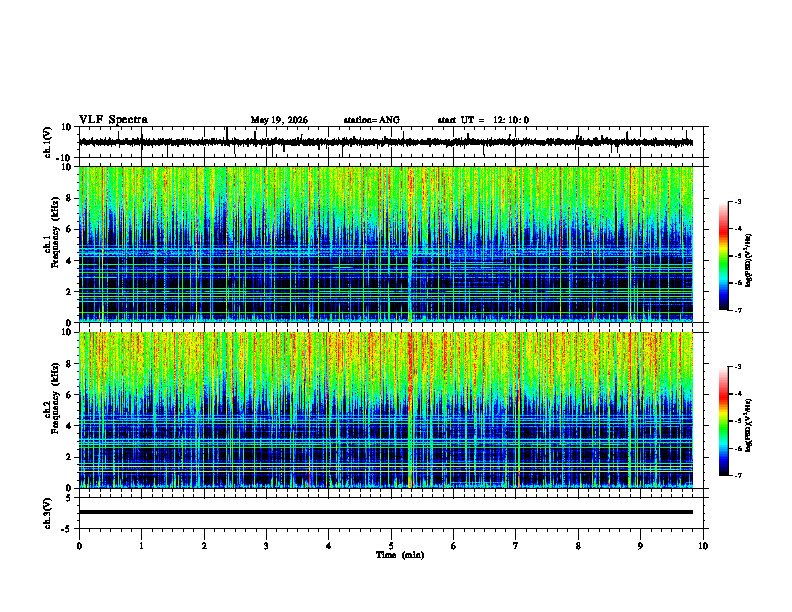The height and width of the screenshot is (612, 792).
Task: Click the -3 value on upper color scale
Action: point(738,201)
